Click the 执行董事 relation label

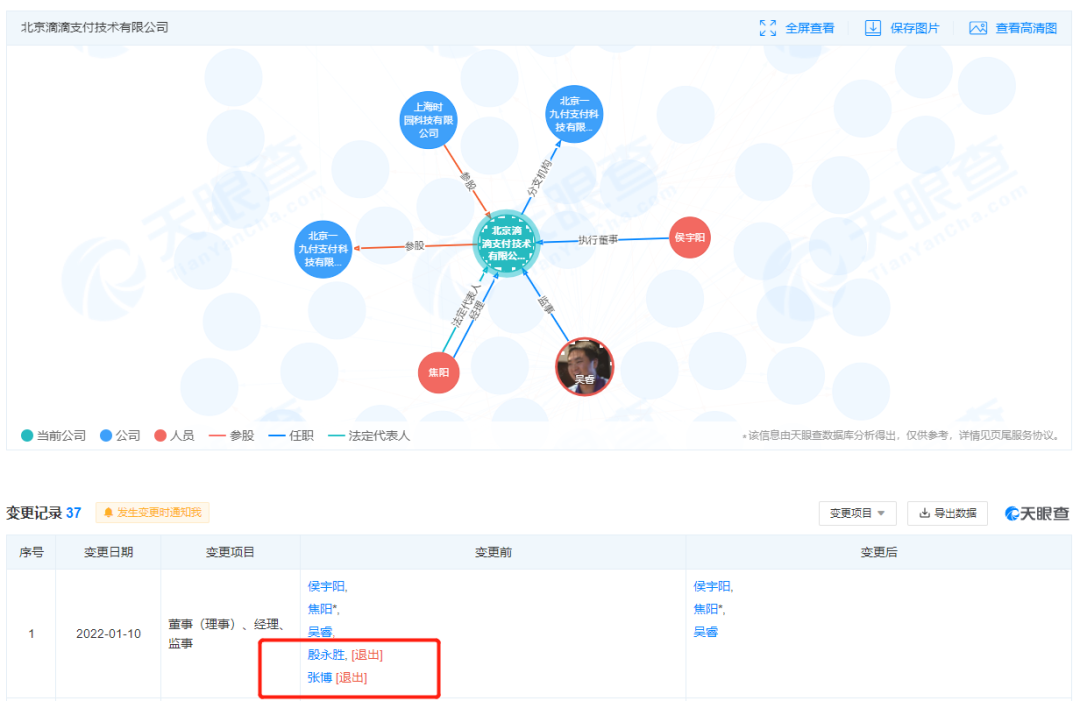click(598, 240)
